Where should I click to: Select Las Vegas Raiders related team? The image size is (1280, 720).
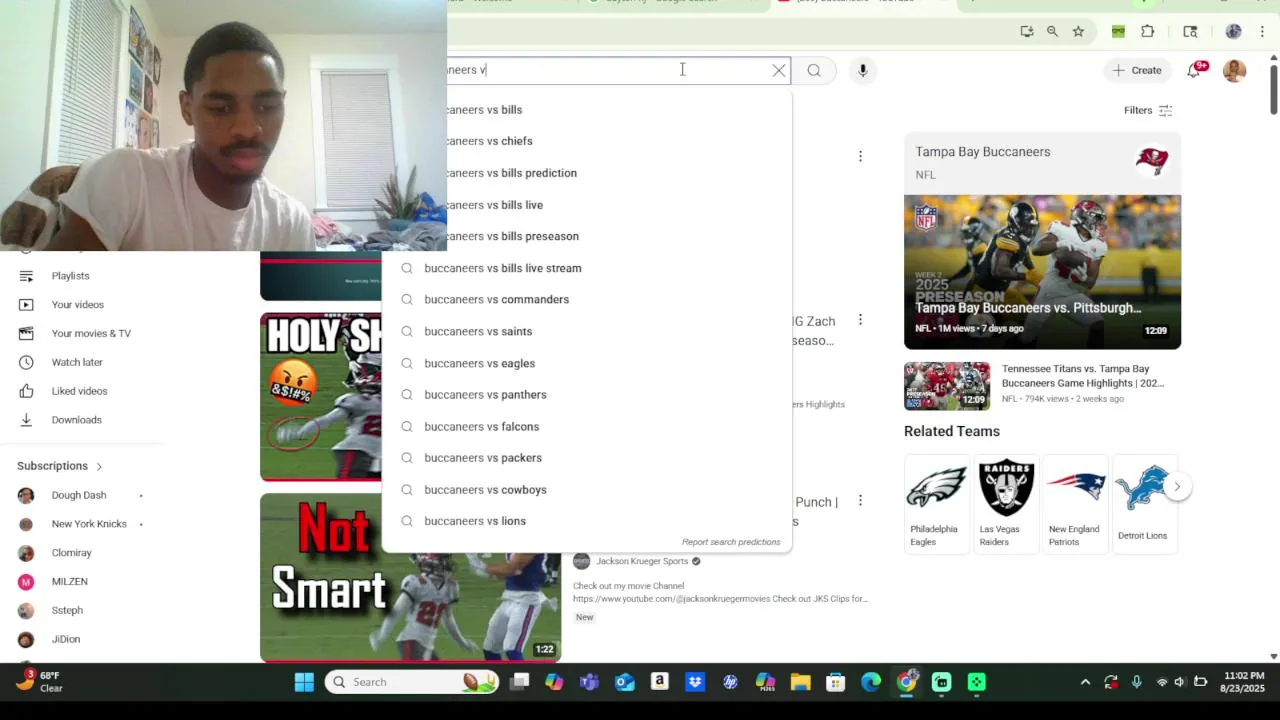(1006, 502)
